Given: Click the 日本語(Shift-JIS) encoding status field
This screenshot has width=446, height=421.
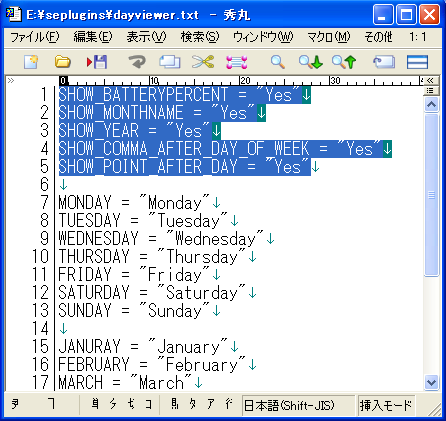Looking at the screenshot, I should click(x=298, y=405).
